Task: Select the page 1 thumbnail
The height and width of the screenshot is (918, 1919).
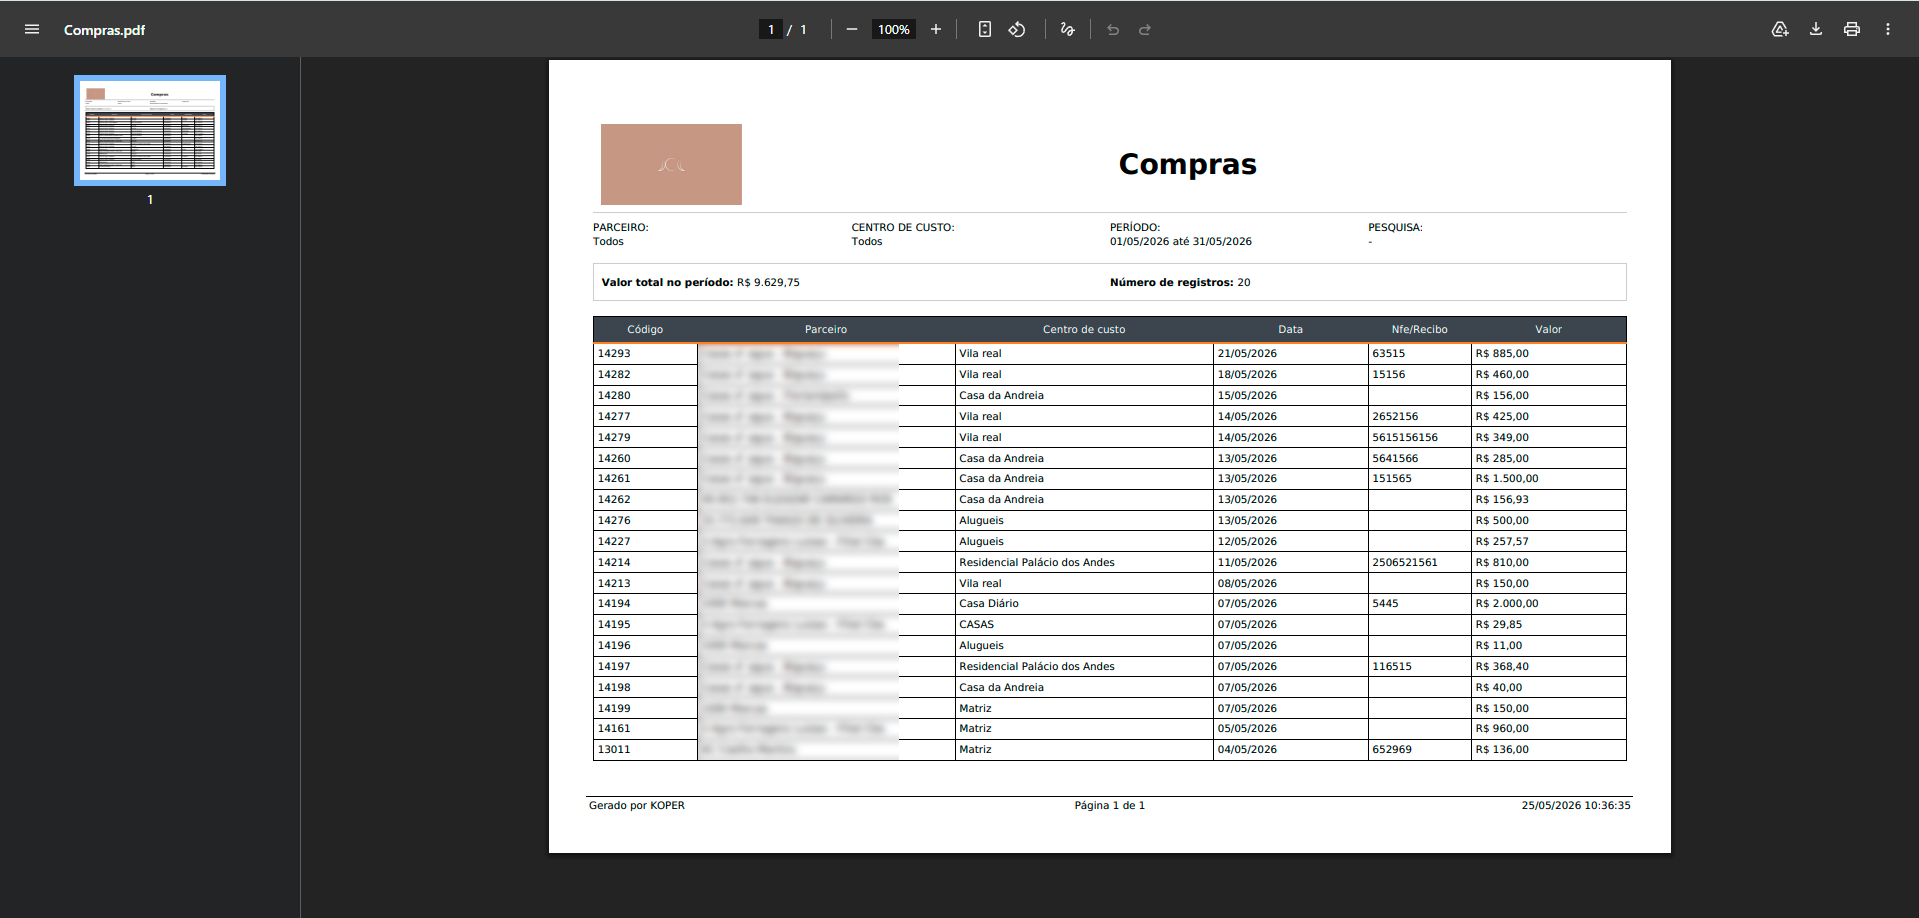Action: (x=150, y=130)
